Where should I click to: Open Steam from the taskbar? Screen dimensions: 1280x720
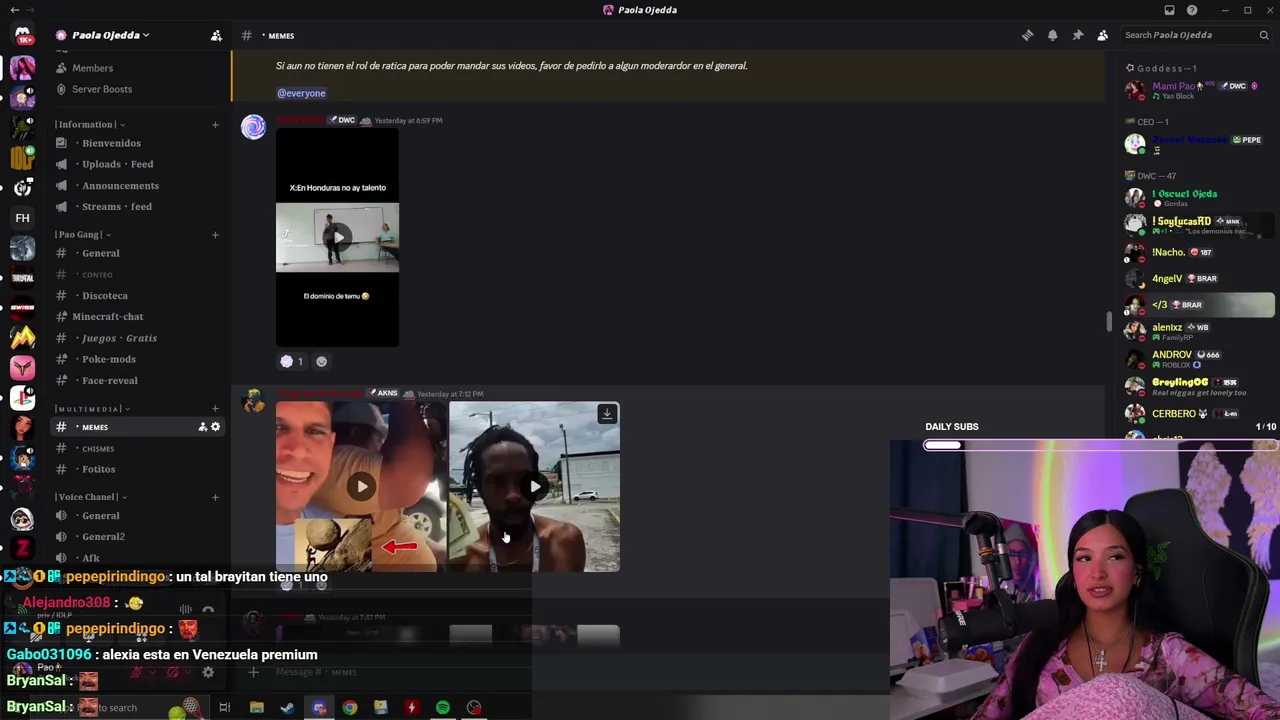(287, 708)
